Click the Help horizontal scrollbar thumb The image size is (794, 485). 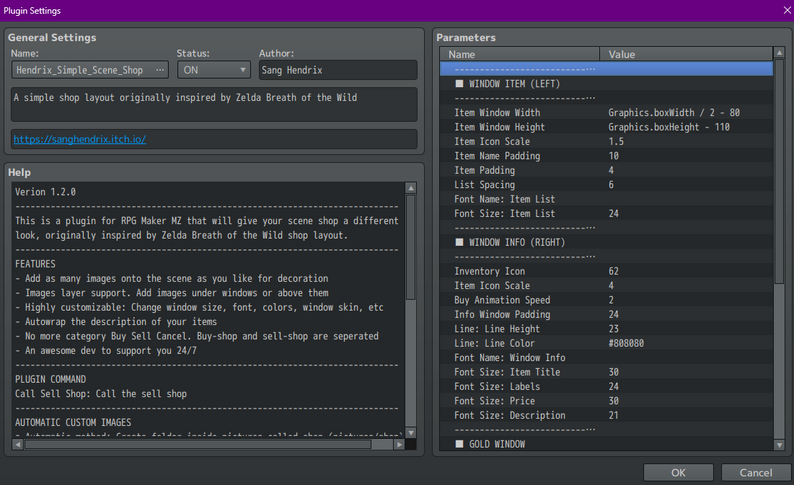pos(198,444)
